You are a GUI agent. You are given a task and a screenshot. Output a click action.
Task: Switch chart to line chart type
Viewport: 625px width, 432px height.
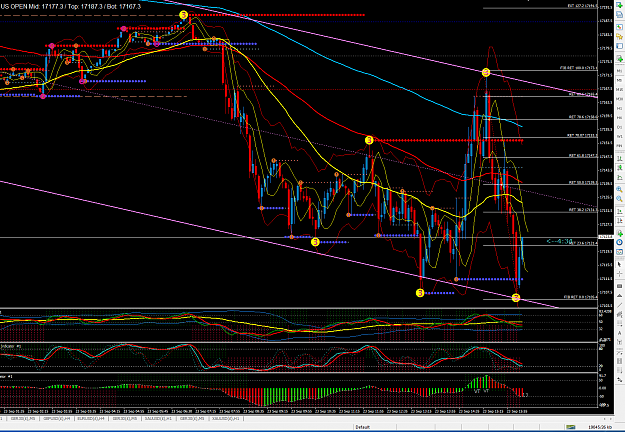(620, 178)
